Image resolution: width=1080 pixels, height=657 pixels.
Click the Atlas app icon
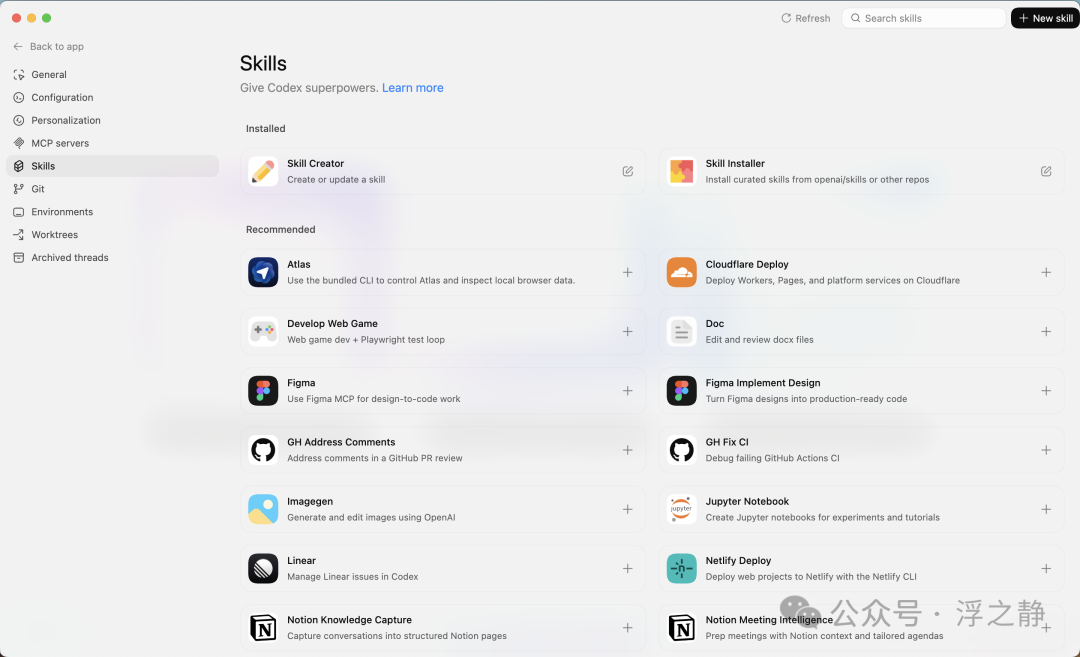(263, 273)
